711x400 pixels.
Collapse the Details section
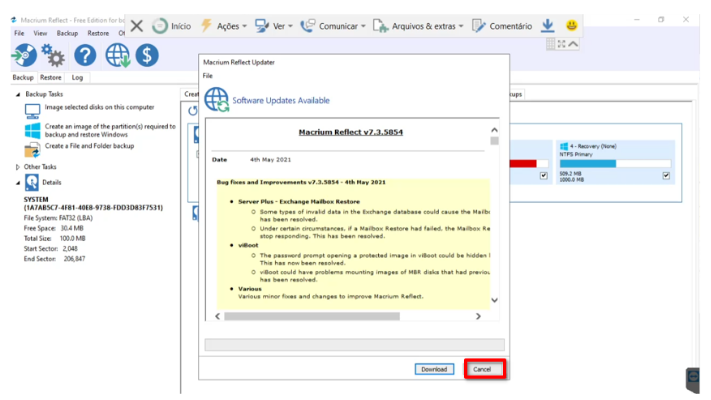[x=18, y=183]
